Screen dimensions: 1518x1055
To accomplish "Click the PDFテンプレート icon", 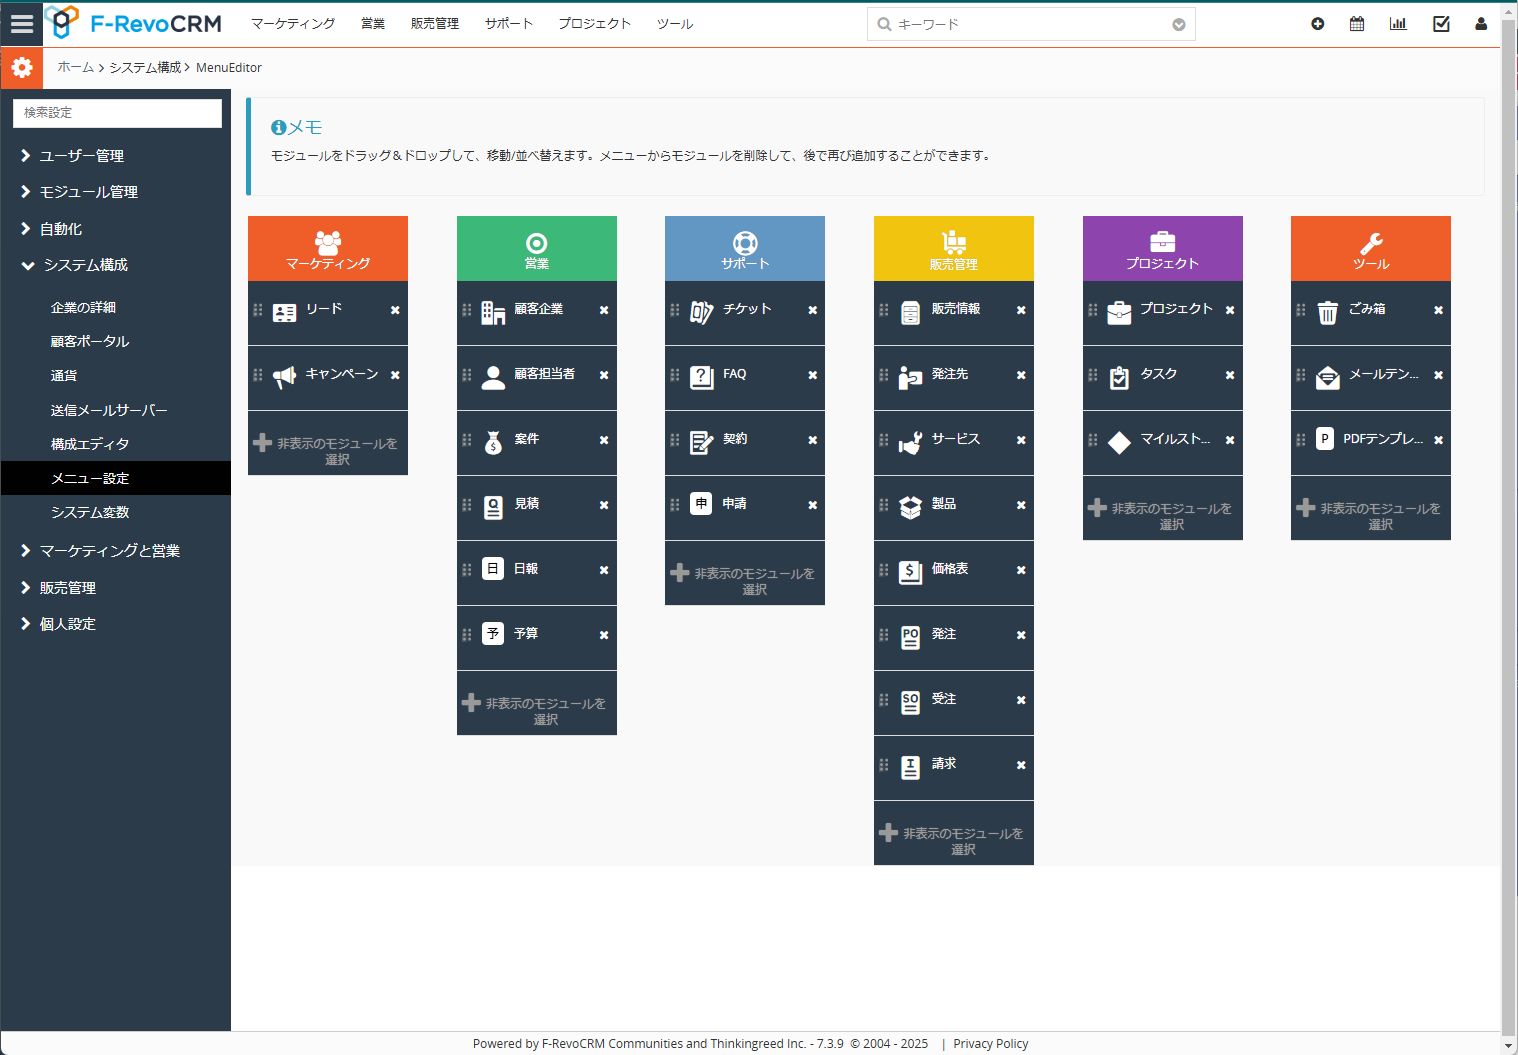I will pos(1327,441).
